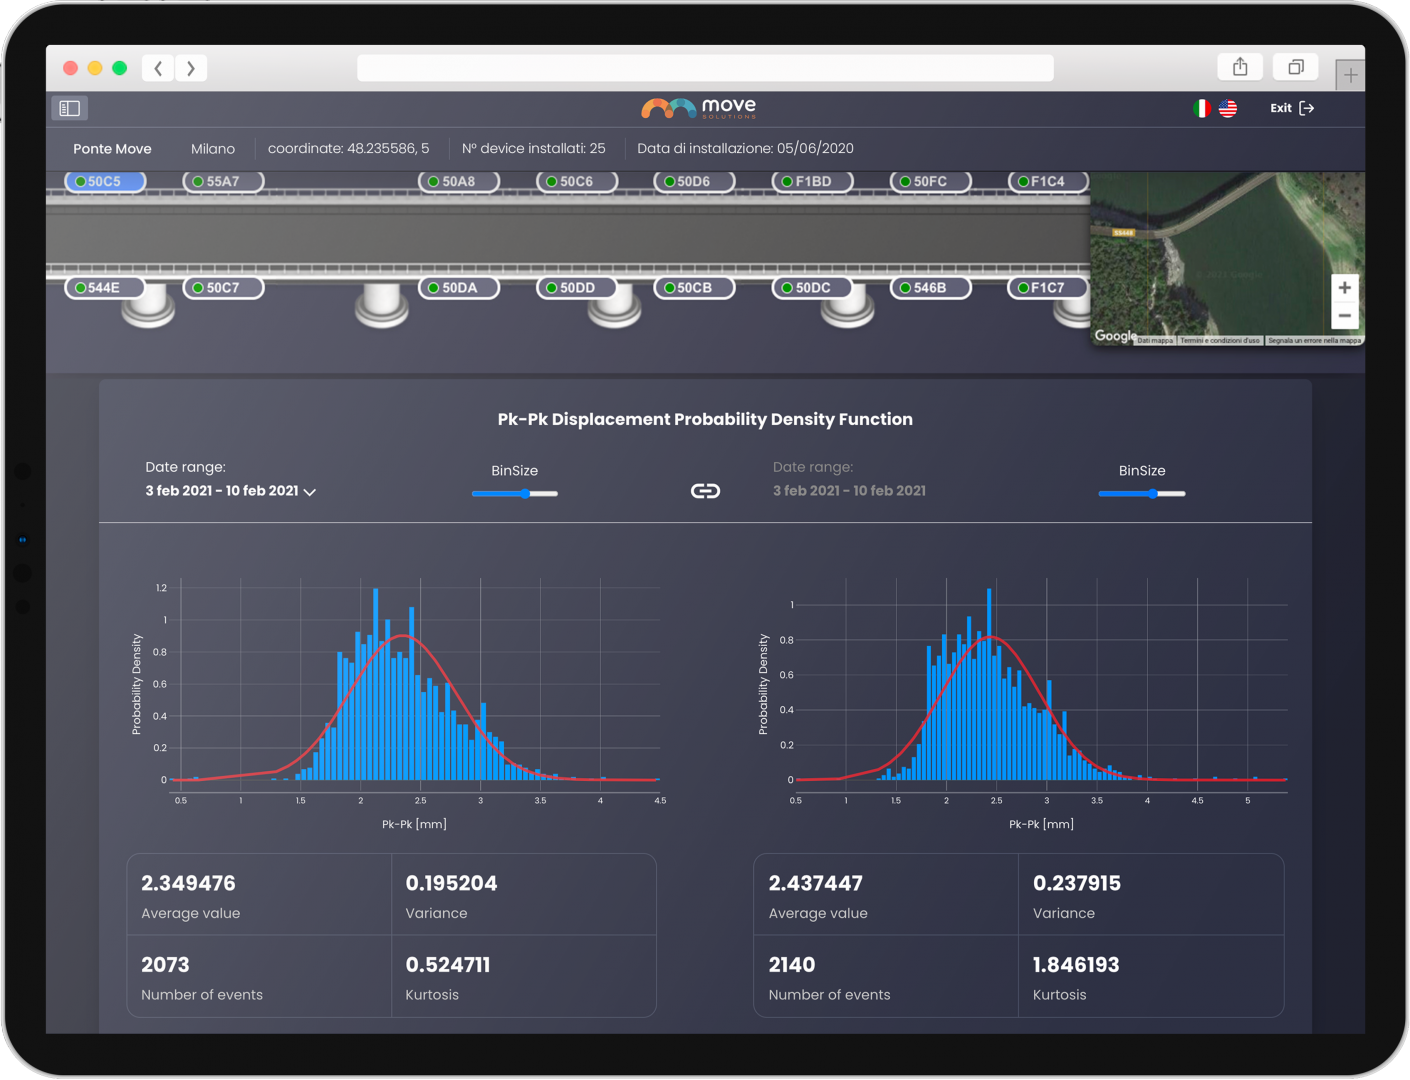Click the Exit button
Viewport: 1410px width, 1080px height.
click(x=1291, y=108)
